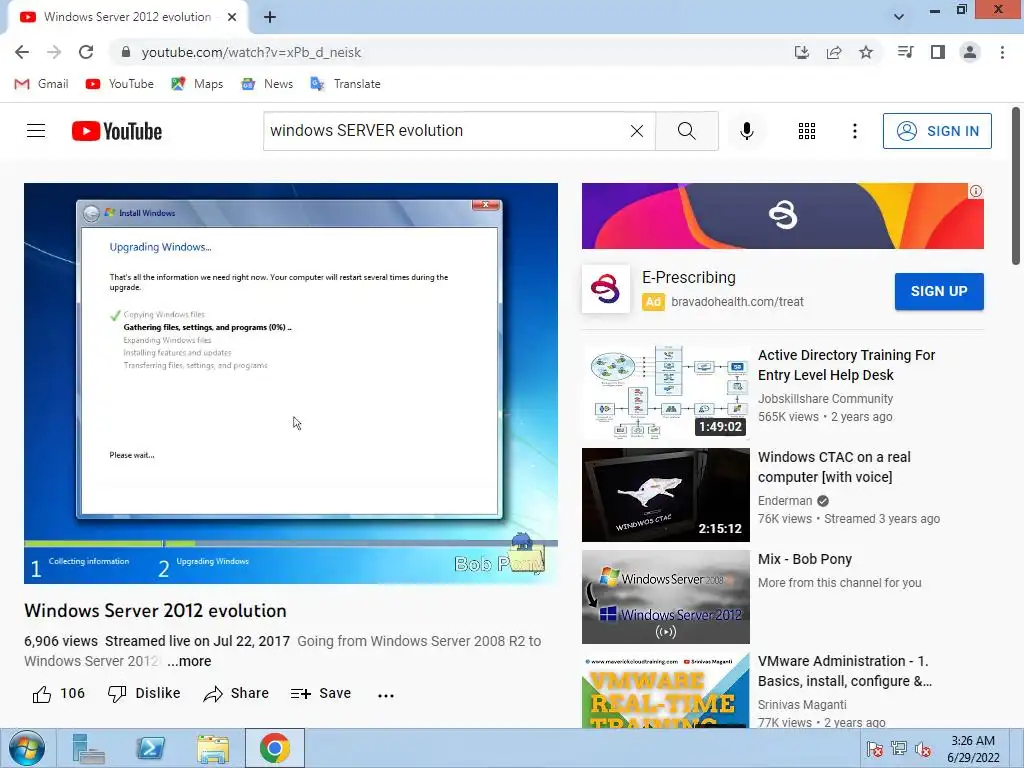Clear the search box with X icon
The height and width of the screenshot is (768, 1024).
(x=637, y=131)
